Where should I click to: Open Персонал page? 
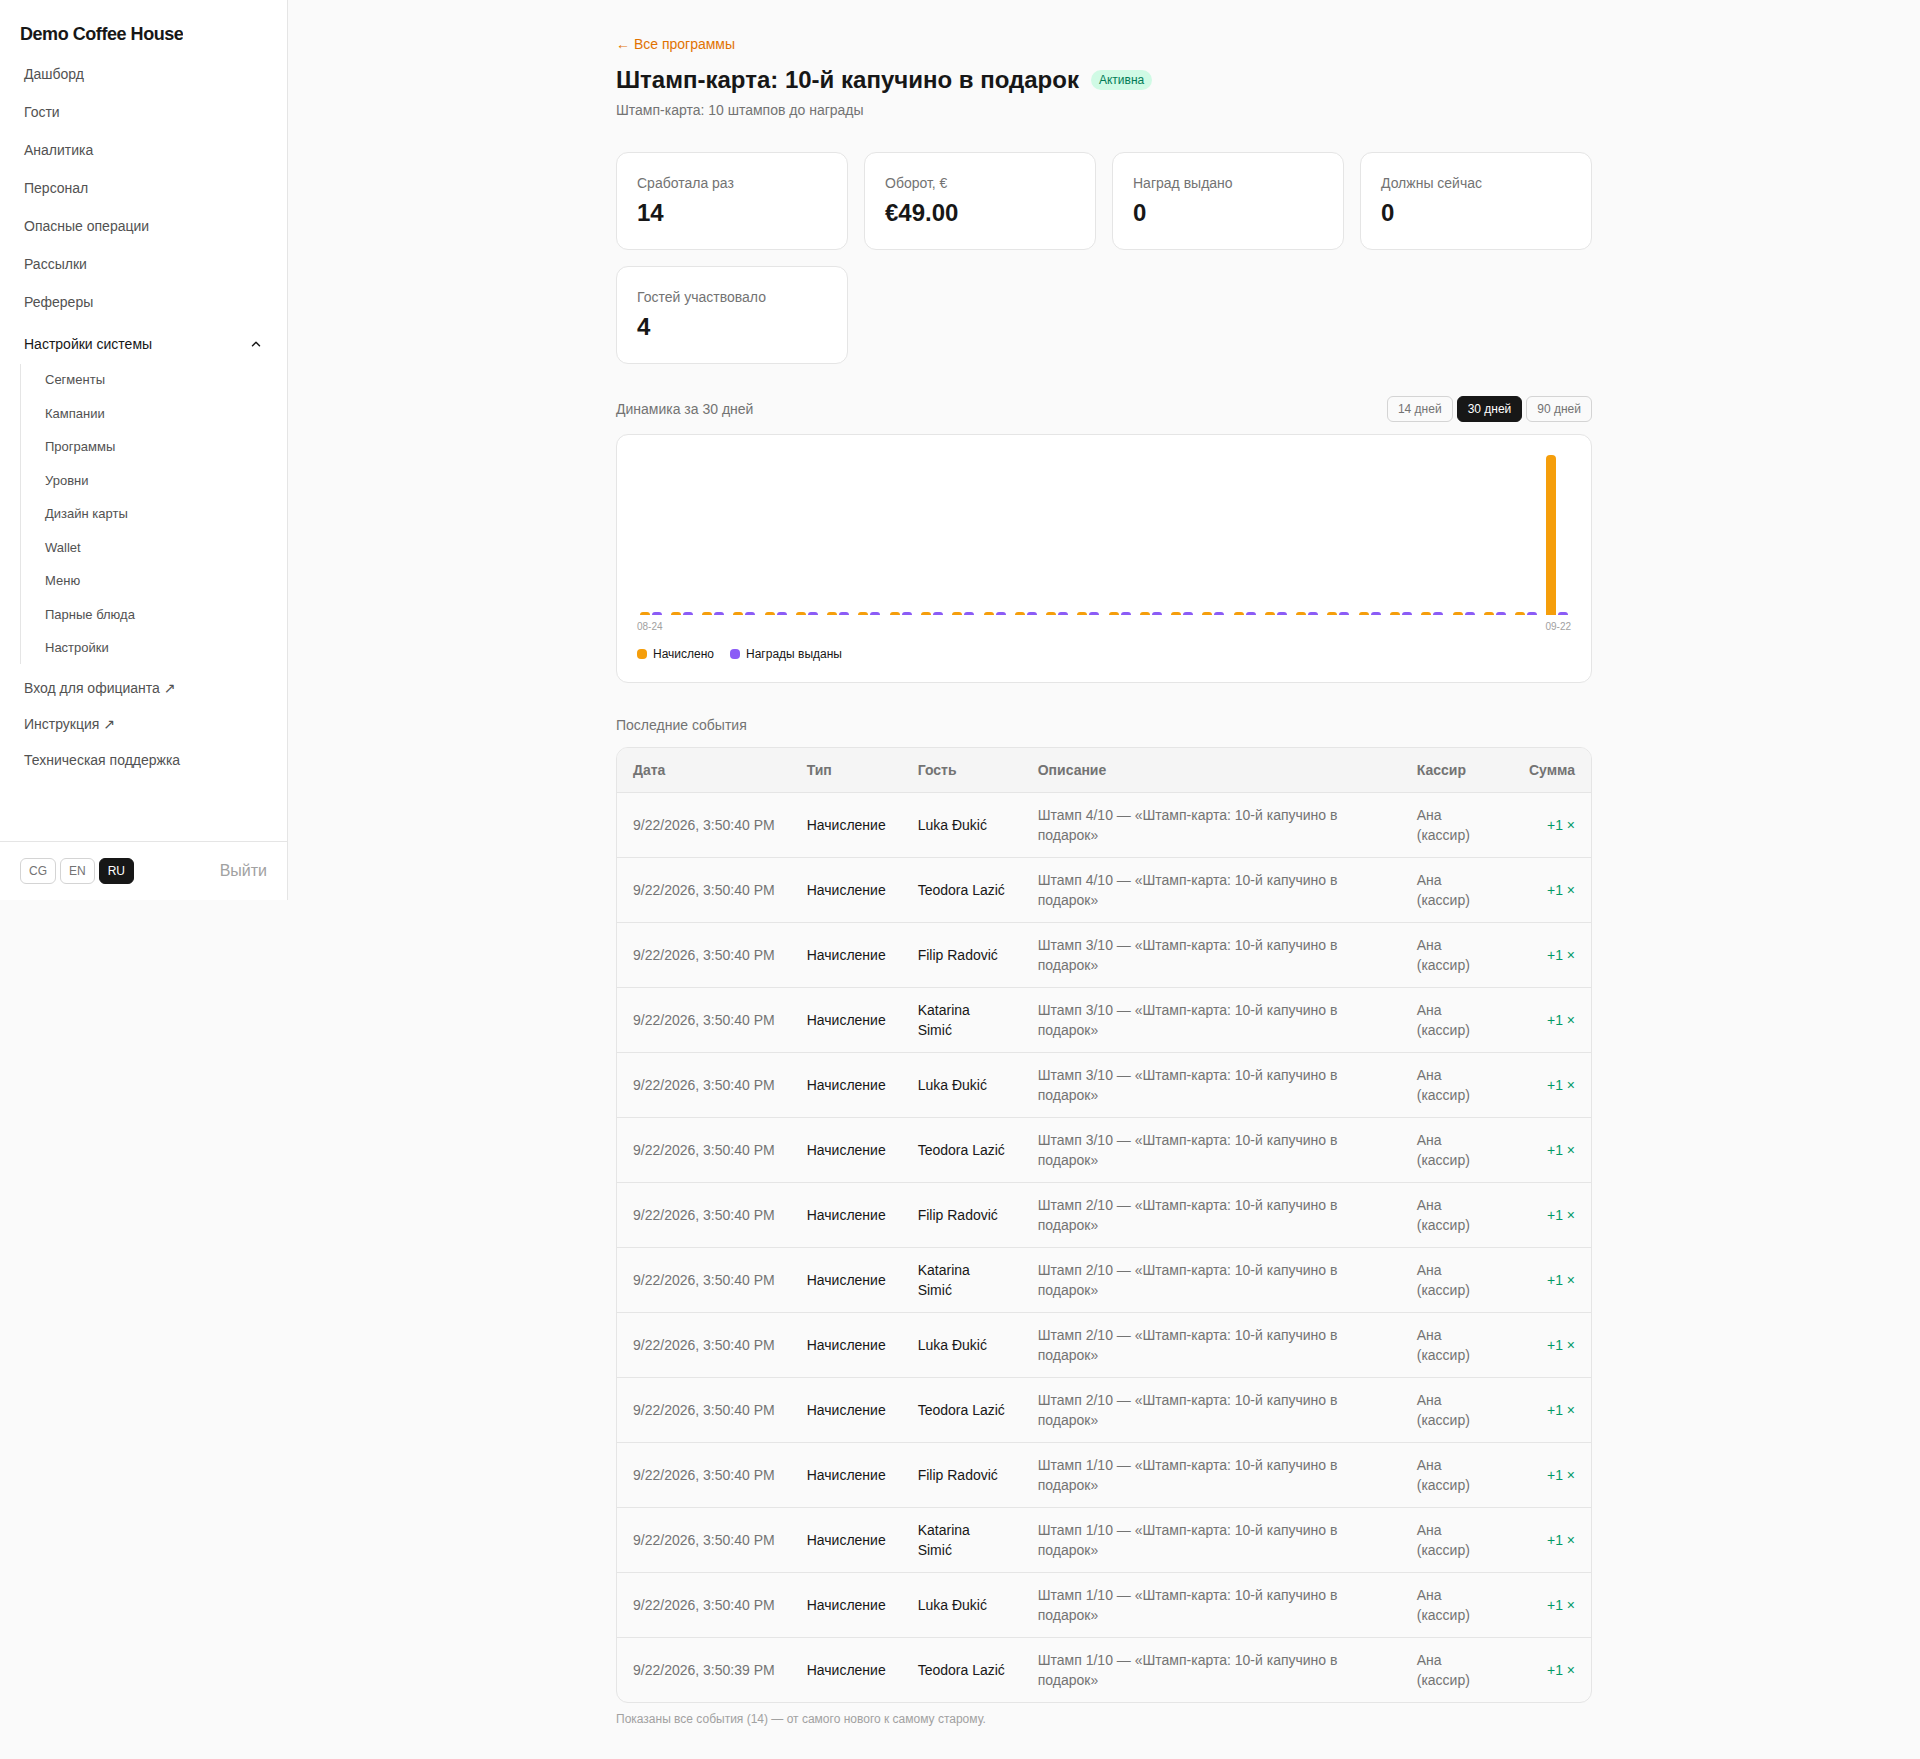[56, 188]
